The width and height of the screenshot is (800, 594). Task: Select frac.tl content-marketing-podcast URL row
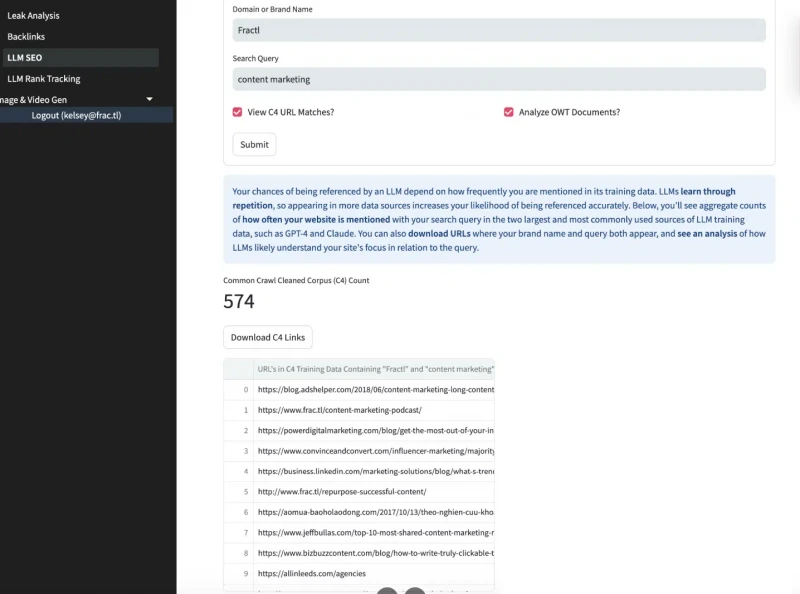tap(374, 410)
